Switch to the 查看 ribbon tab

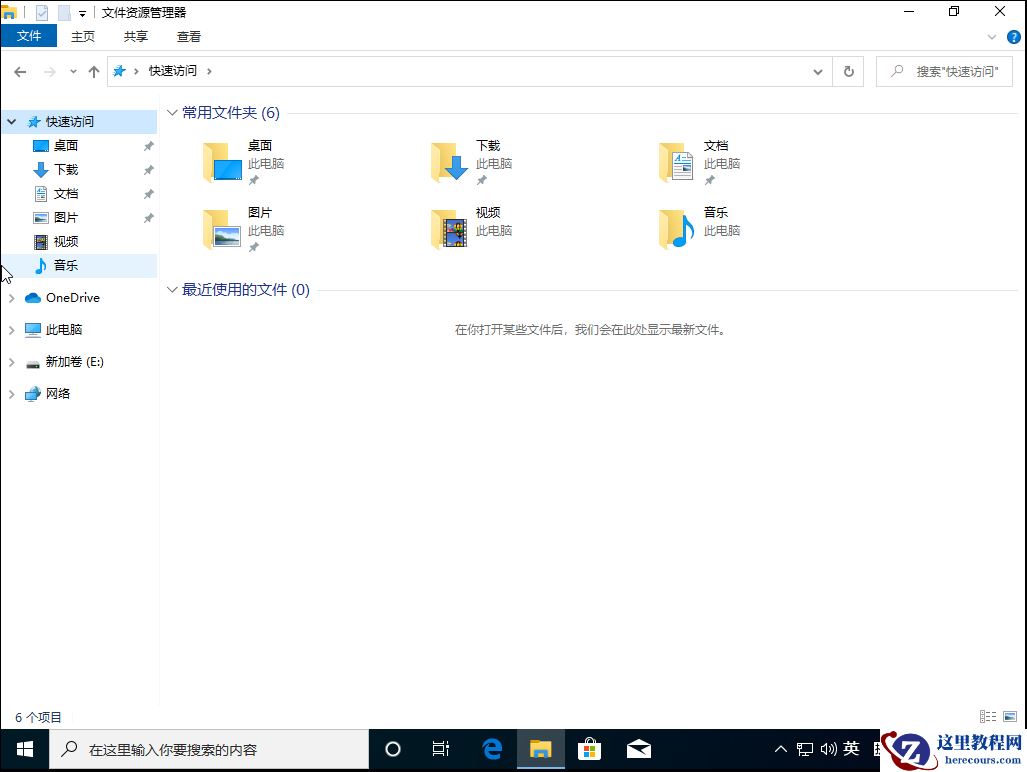(x=188, y=36)
